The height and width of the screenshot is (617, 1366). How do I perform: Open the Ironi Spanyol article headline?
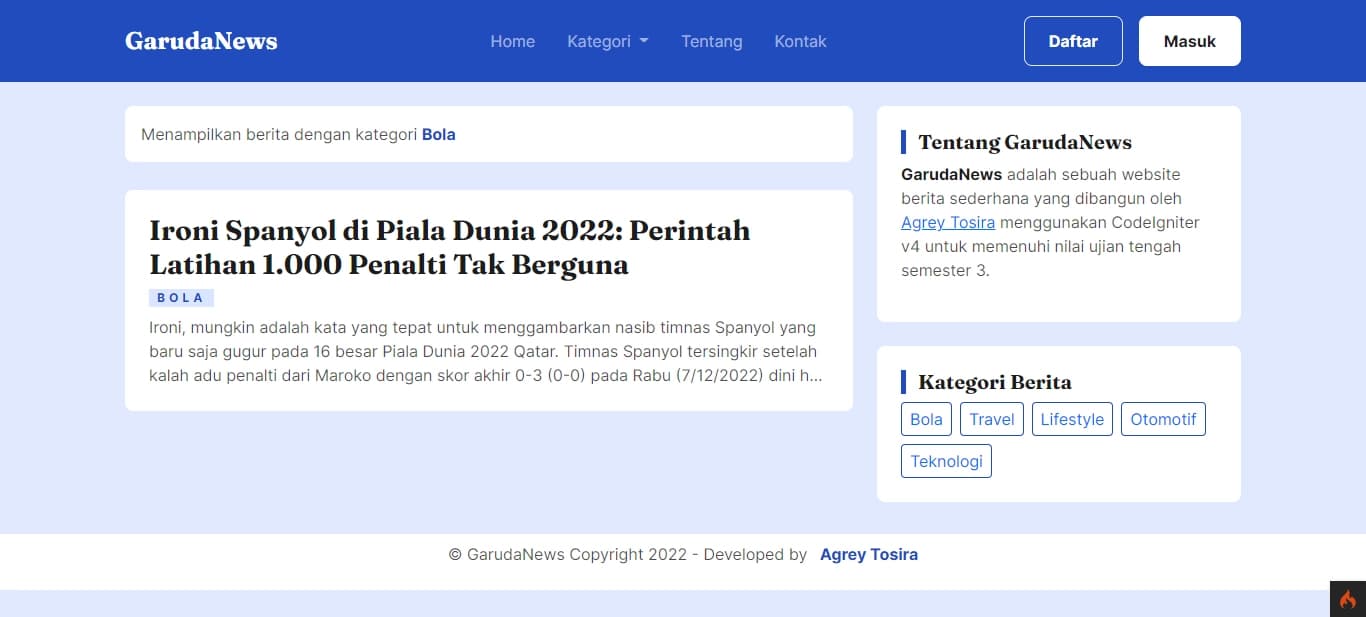pos(449,247)
